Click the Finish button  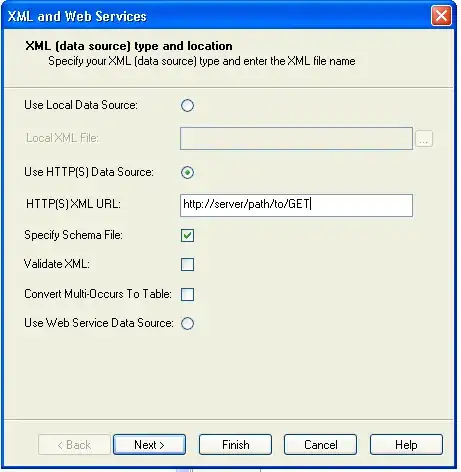point(235,445)
